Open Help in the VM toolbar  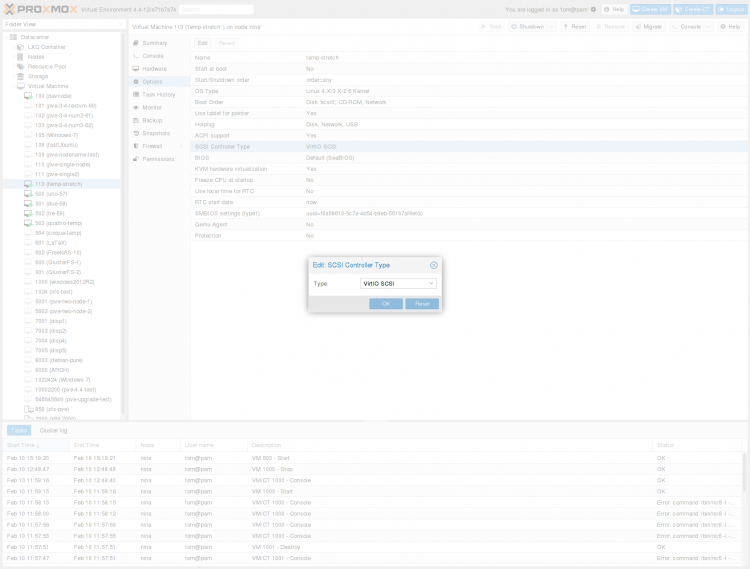(x=730, y=27)
